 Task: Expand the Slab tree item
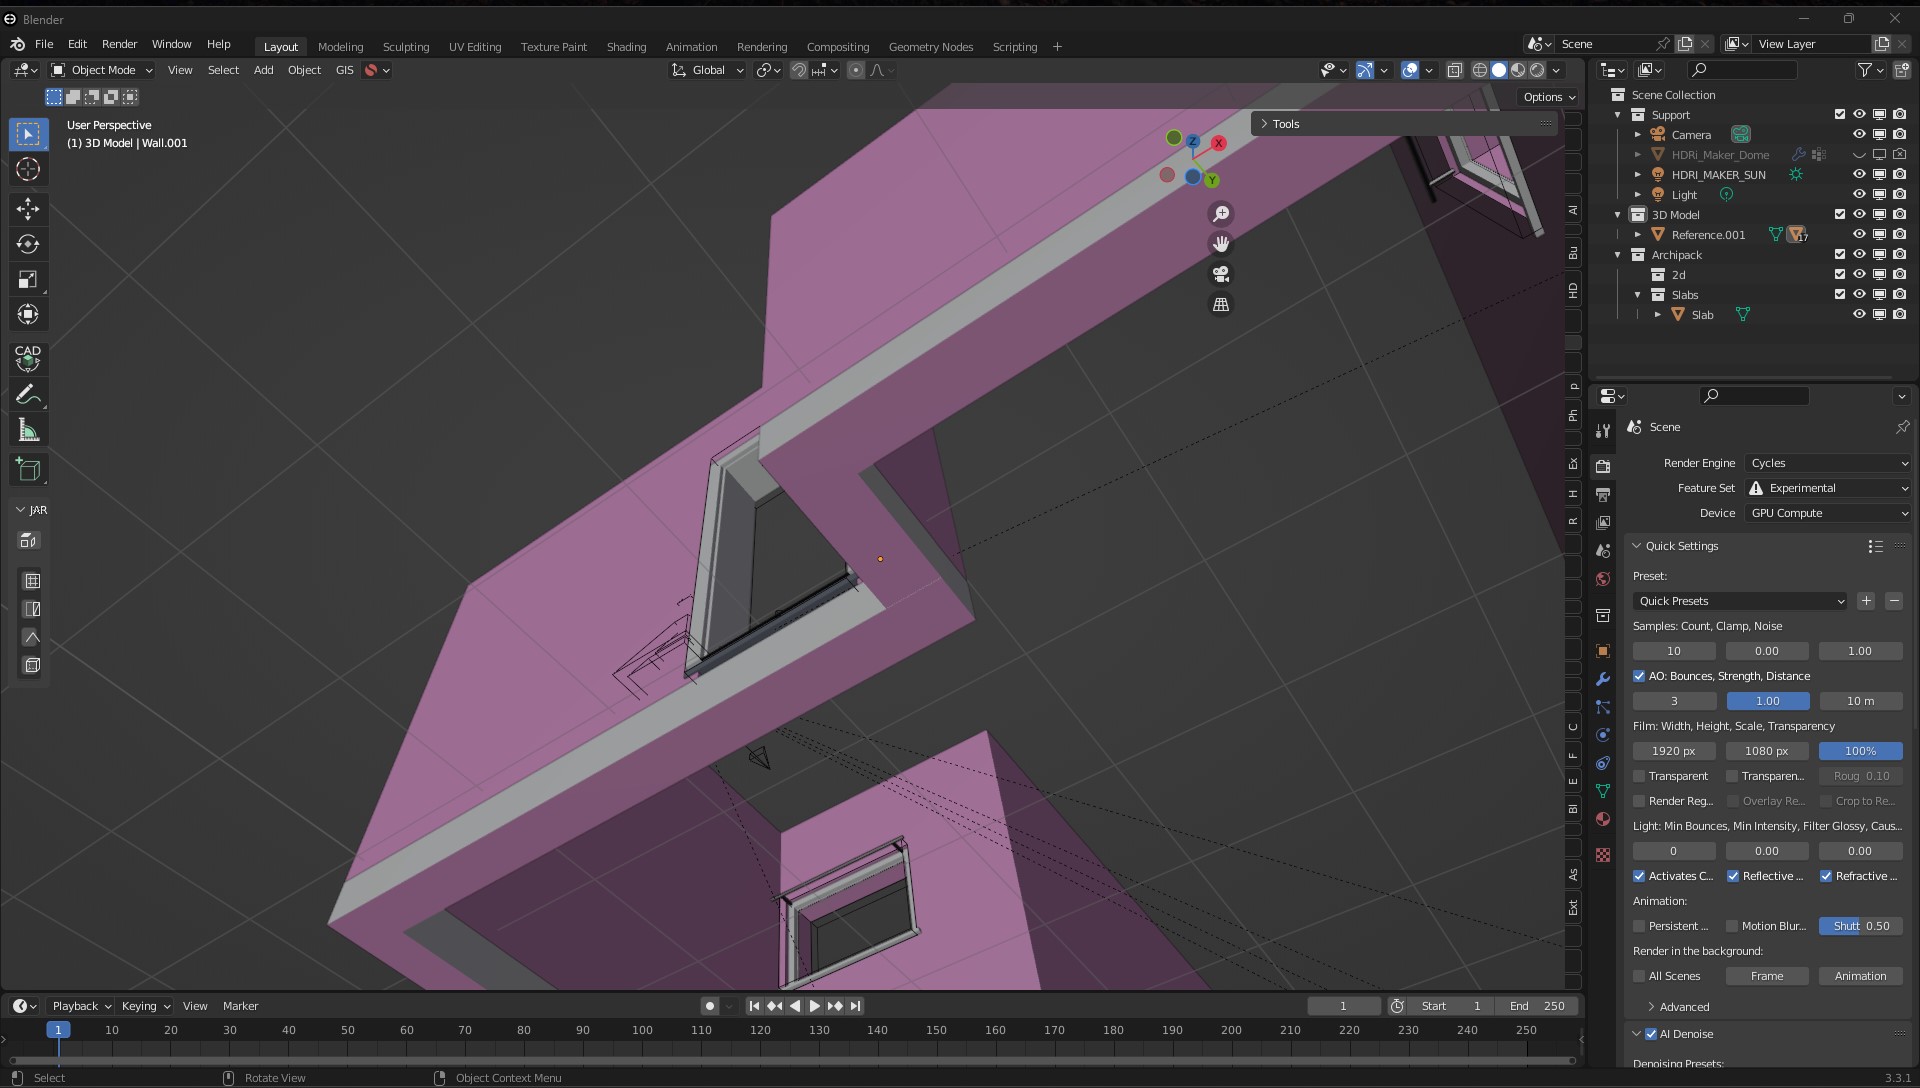tap(1657, 314)
